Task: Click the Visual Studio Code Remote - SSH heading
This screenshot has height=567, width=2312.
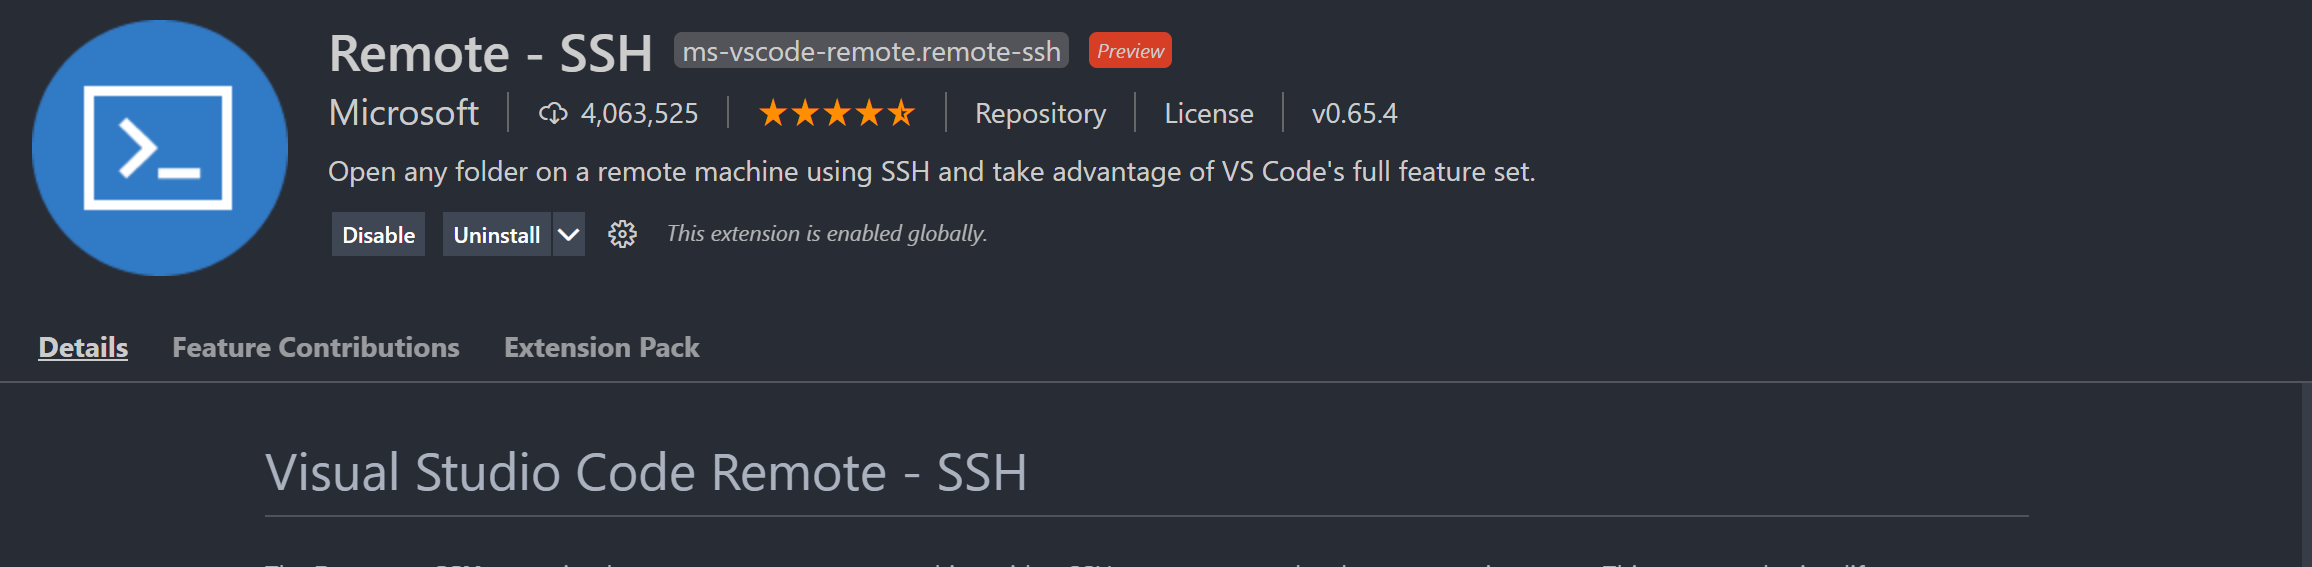Action: [646, 472]
